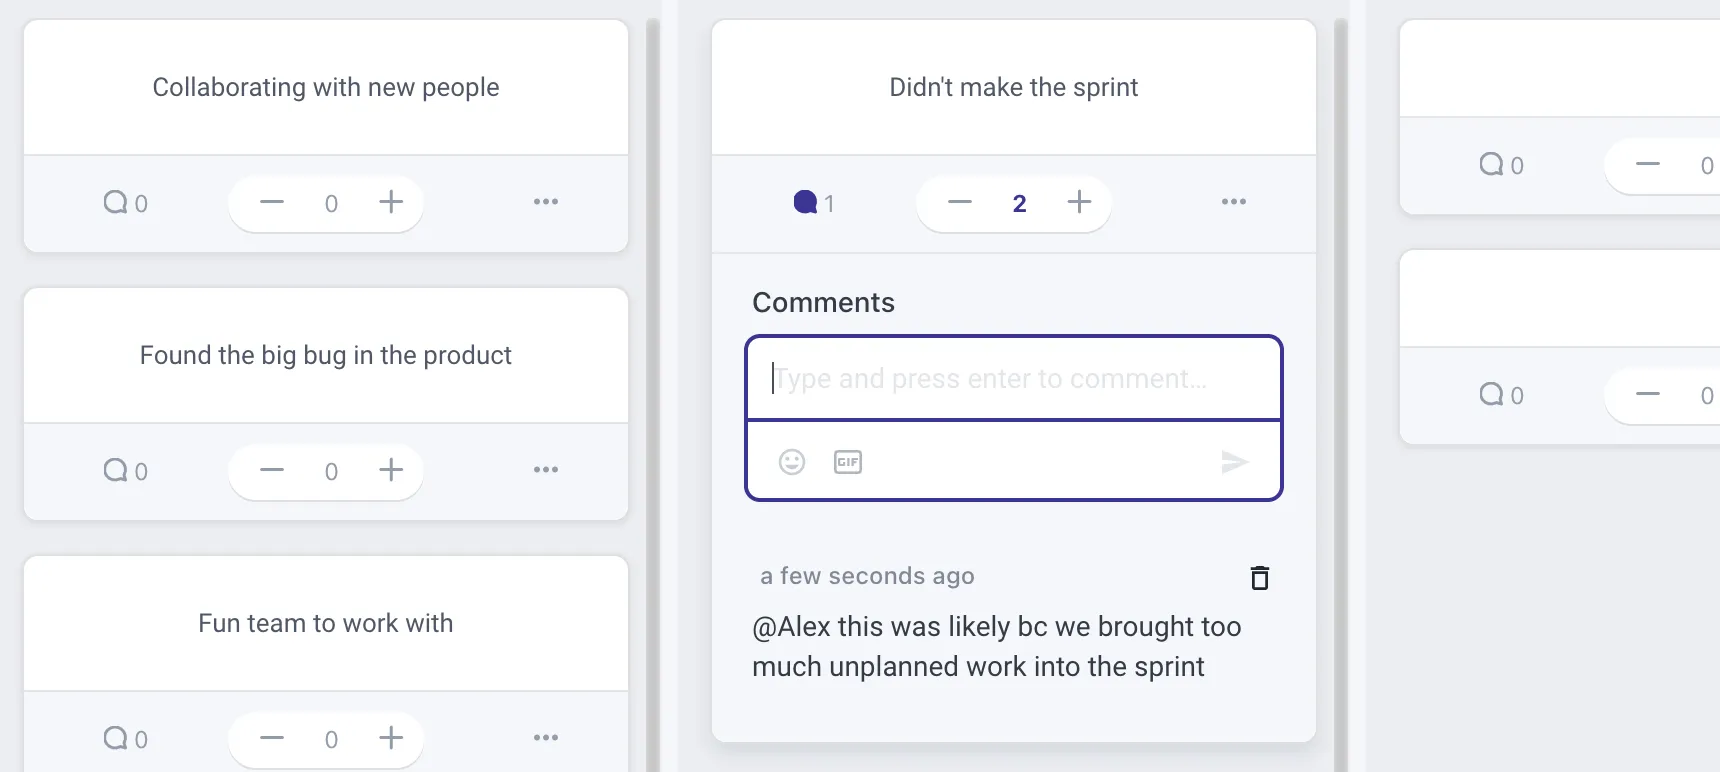Open three-dot menu on Fun team card
The height and width of the screenshot is (772, 1720).
point(545,738)
